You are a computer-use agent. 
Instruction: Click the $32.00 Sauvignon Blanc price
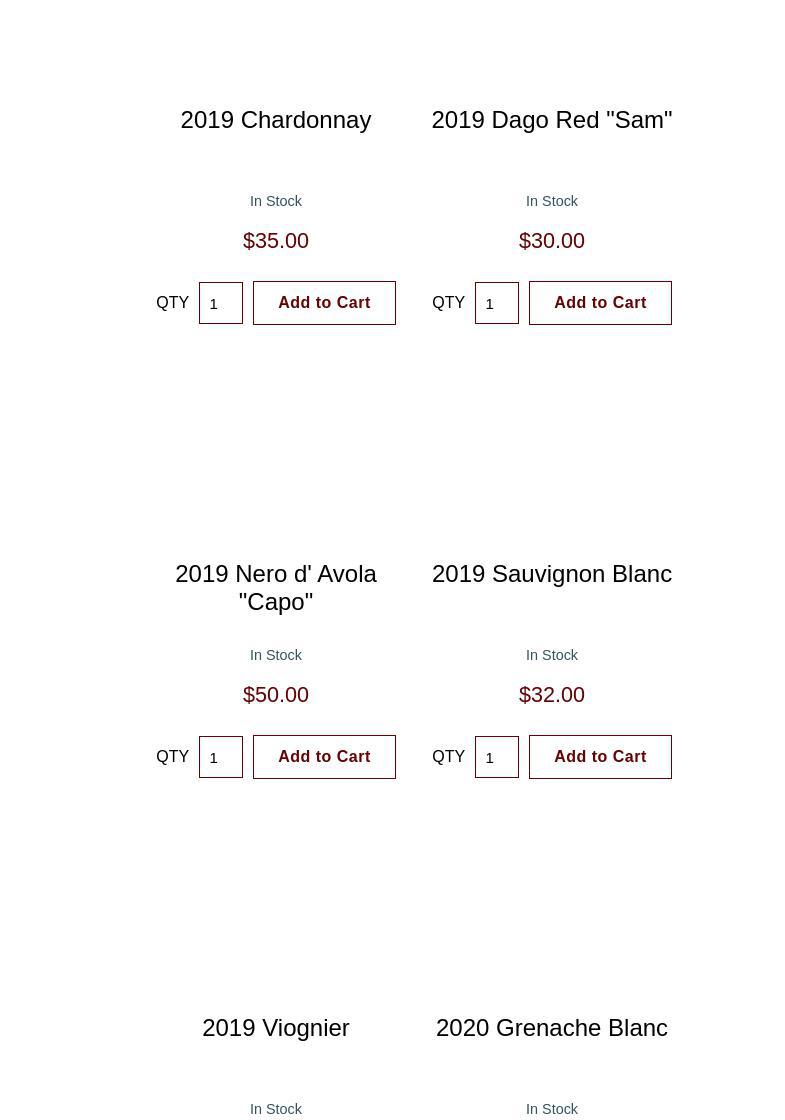click(x=552, y=695)
